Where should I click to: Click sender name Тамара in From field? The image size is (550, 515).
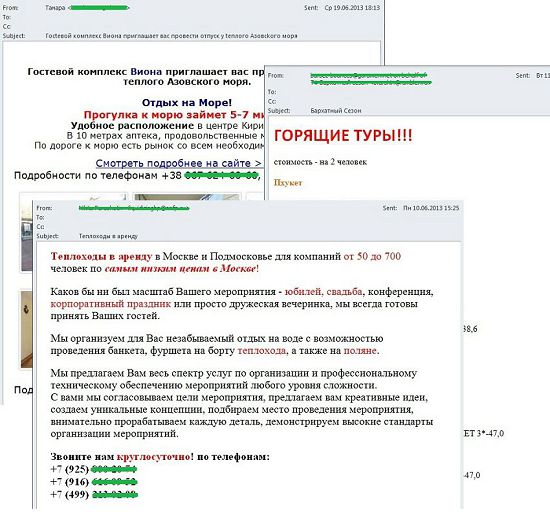pyautogui.click(x=55, y=7)
